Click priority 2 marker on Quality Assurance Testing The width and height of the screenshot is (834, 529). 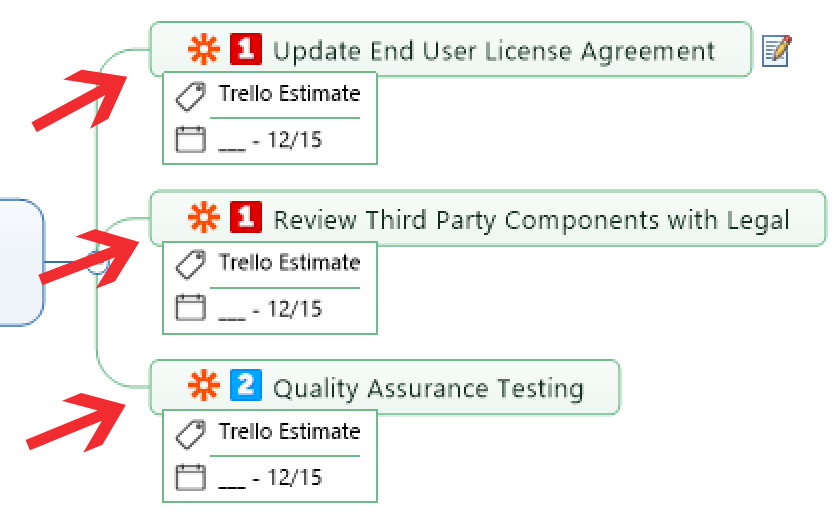point(246,385)
